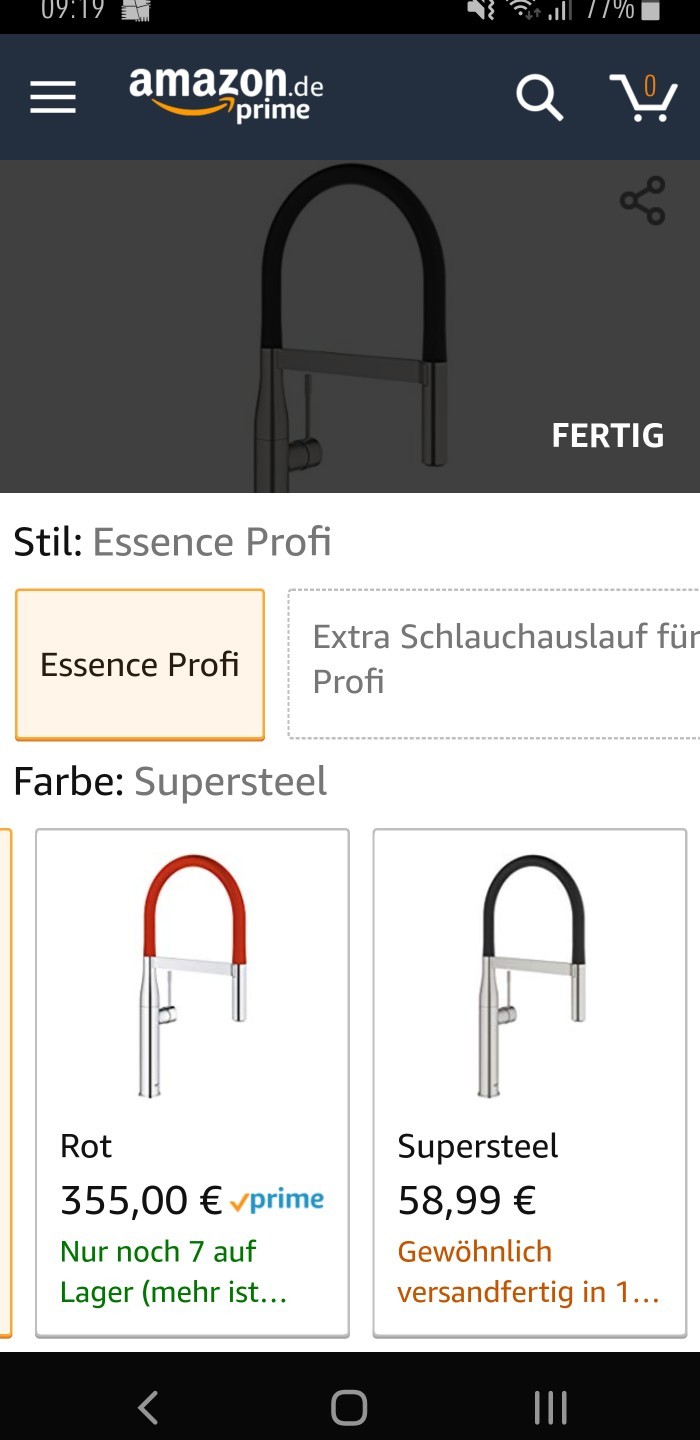This screenshot has height=1440, width=700.
Task: Tap the 355,00 € price with prime badge
Action: 192,1199
